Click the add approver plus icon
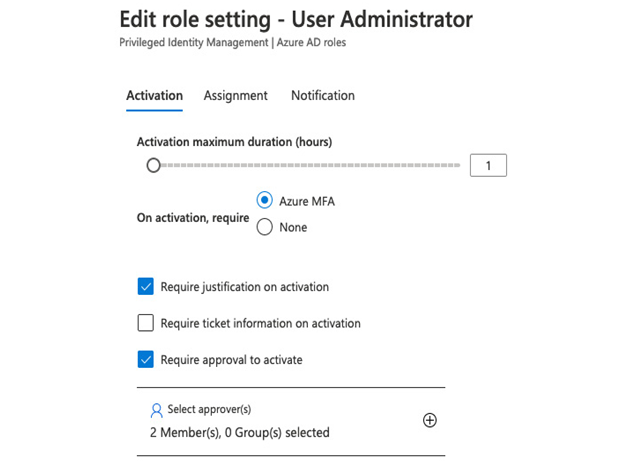This screenshot has width=628, height=463. click(430, 420)
